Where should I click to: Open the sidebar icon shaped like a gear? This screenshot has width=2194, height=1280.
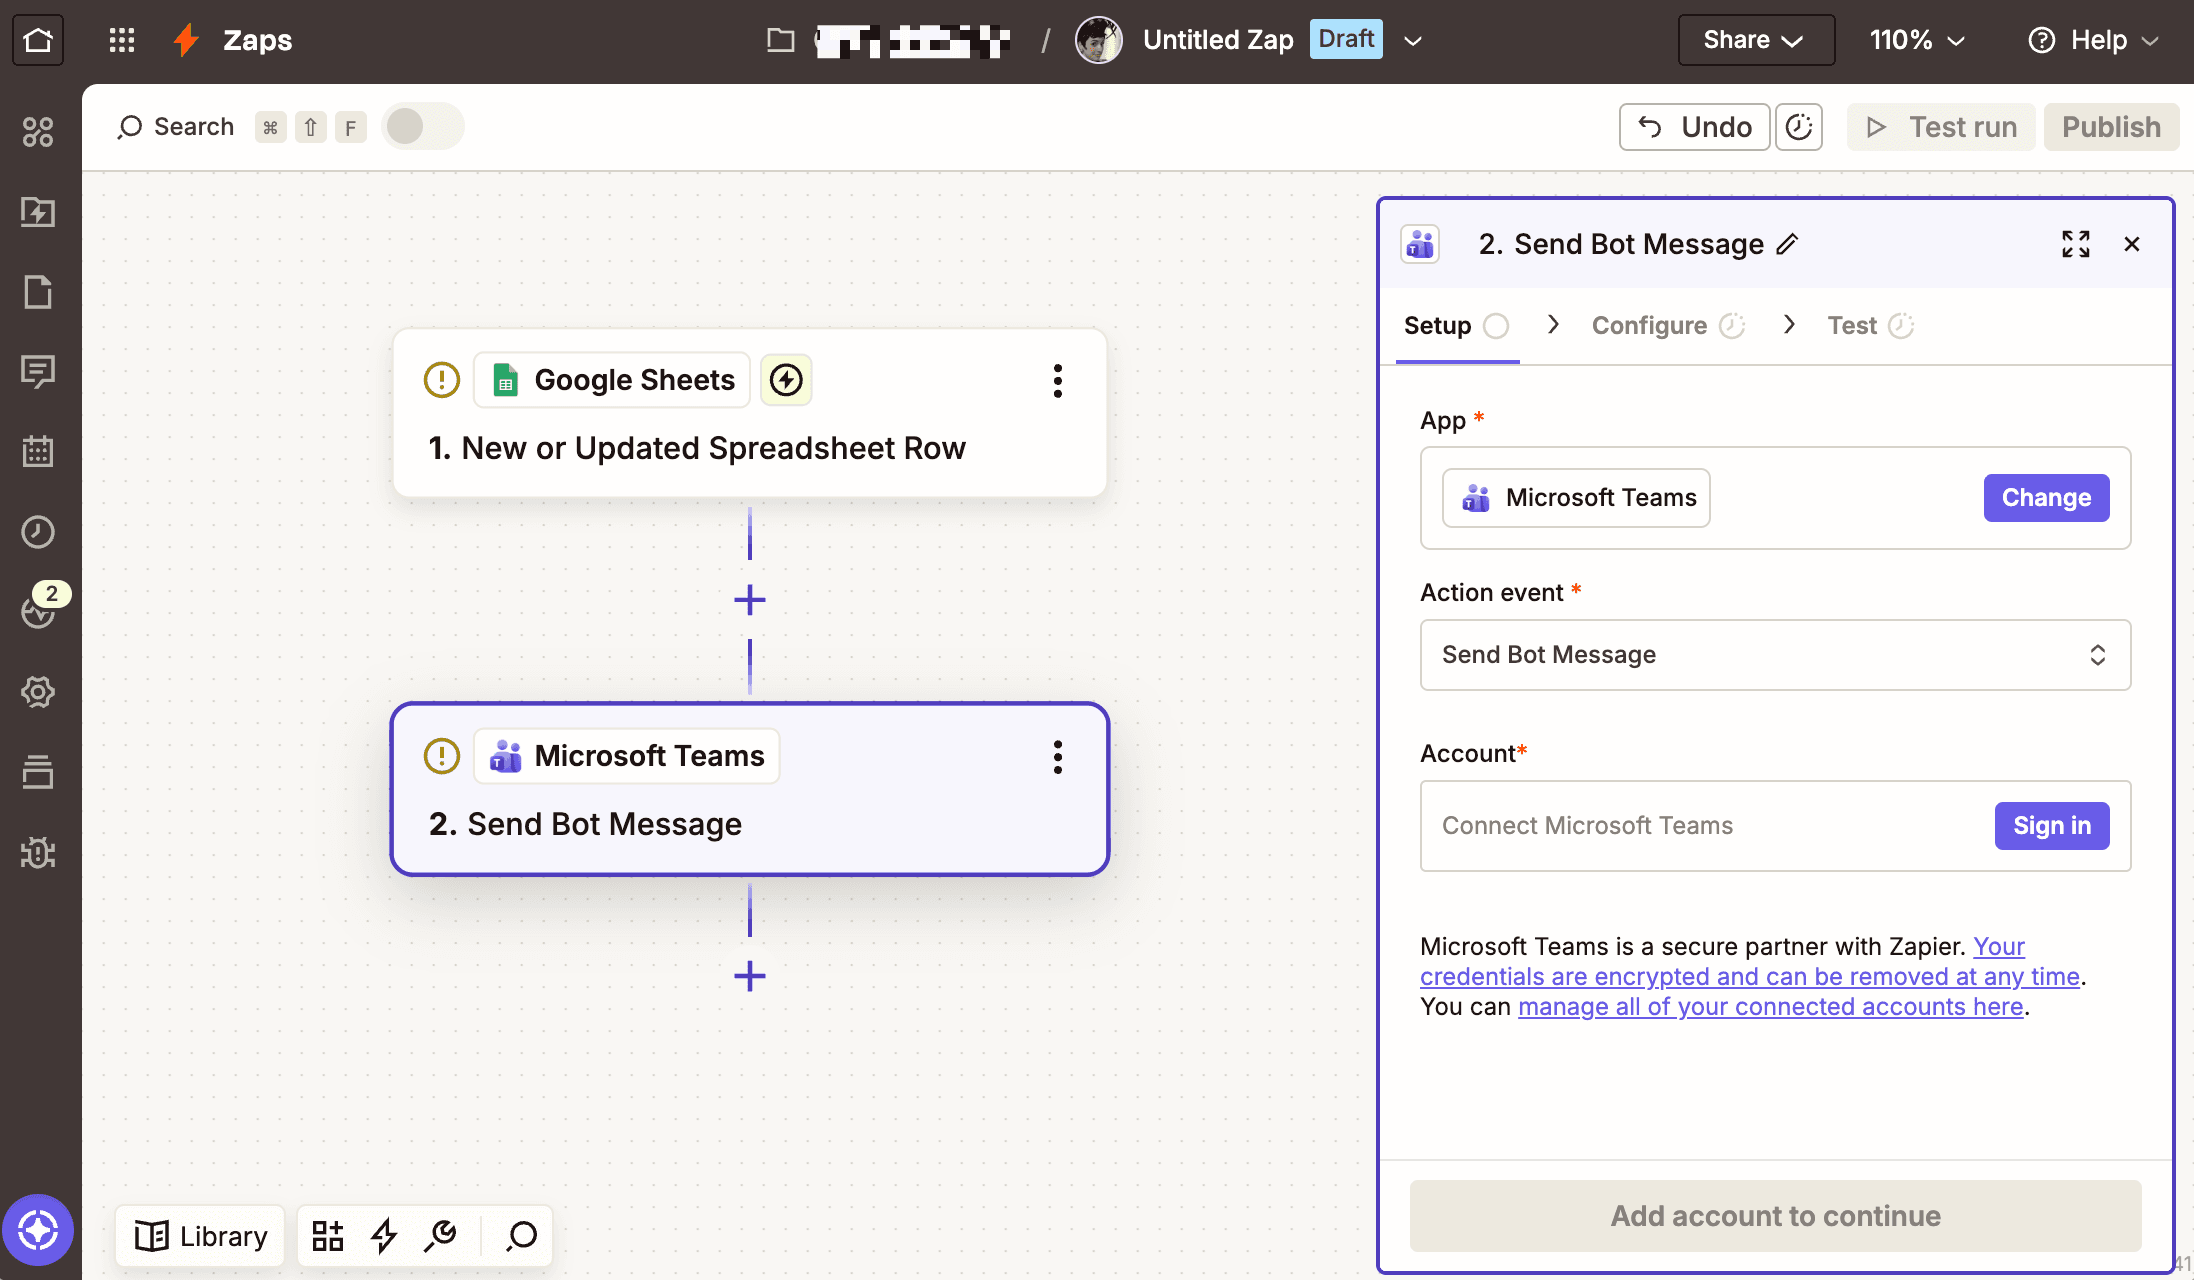38,692
